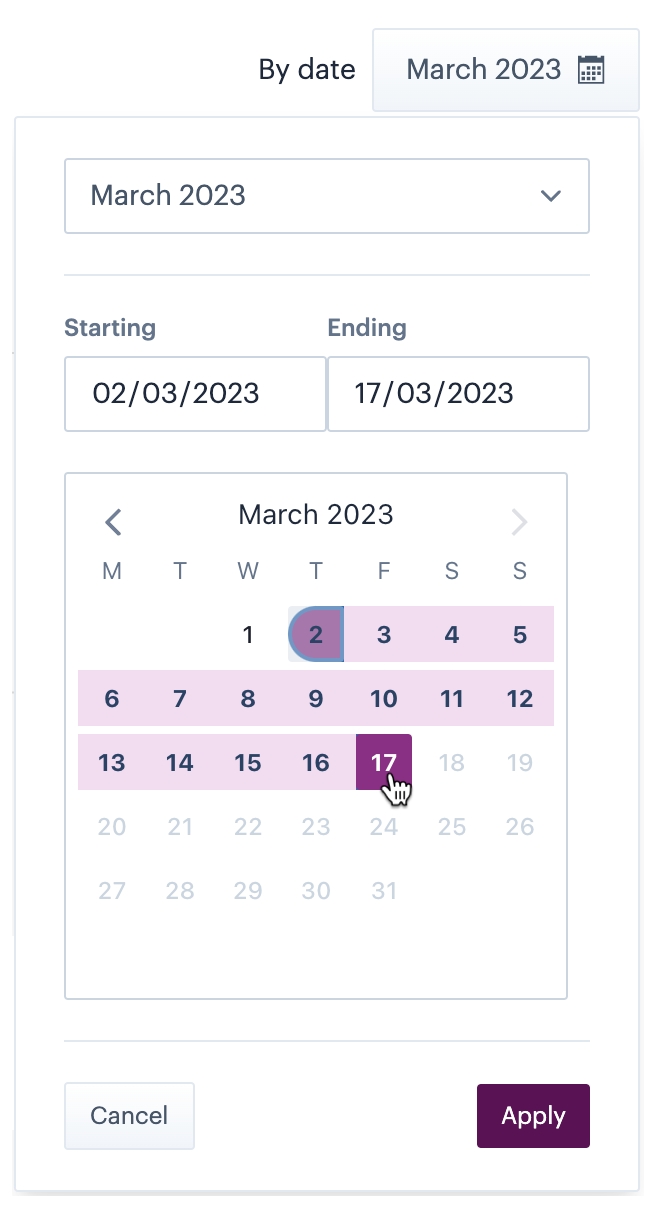Click day 13 in the calendar
Viewport: 656px width, 1210px height.
click(x=112, y=762)
